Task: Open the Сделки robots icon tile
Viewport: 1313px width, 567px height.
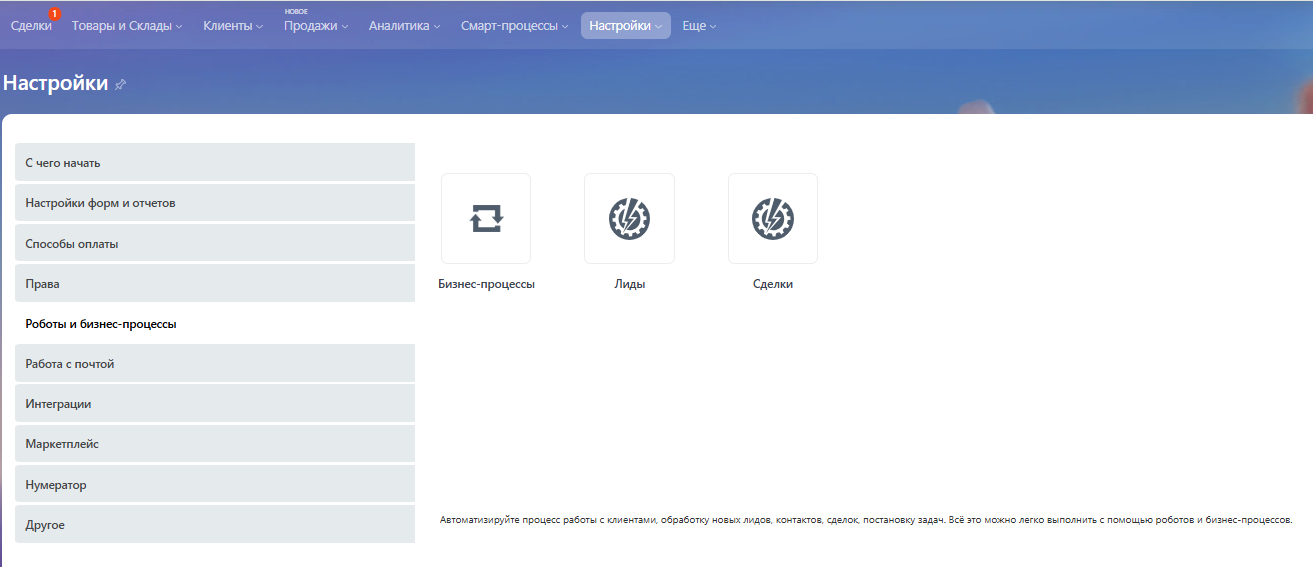Action: pos(772,218)
